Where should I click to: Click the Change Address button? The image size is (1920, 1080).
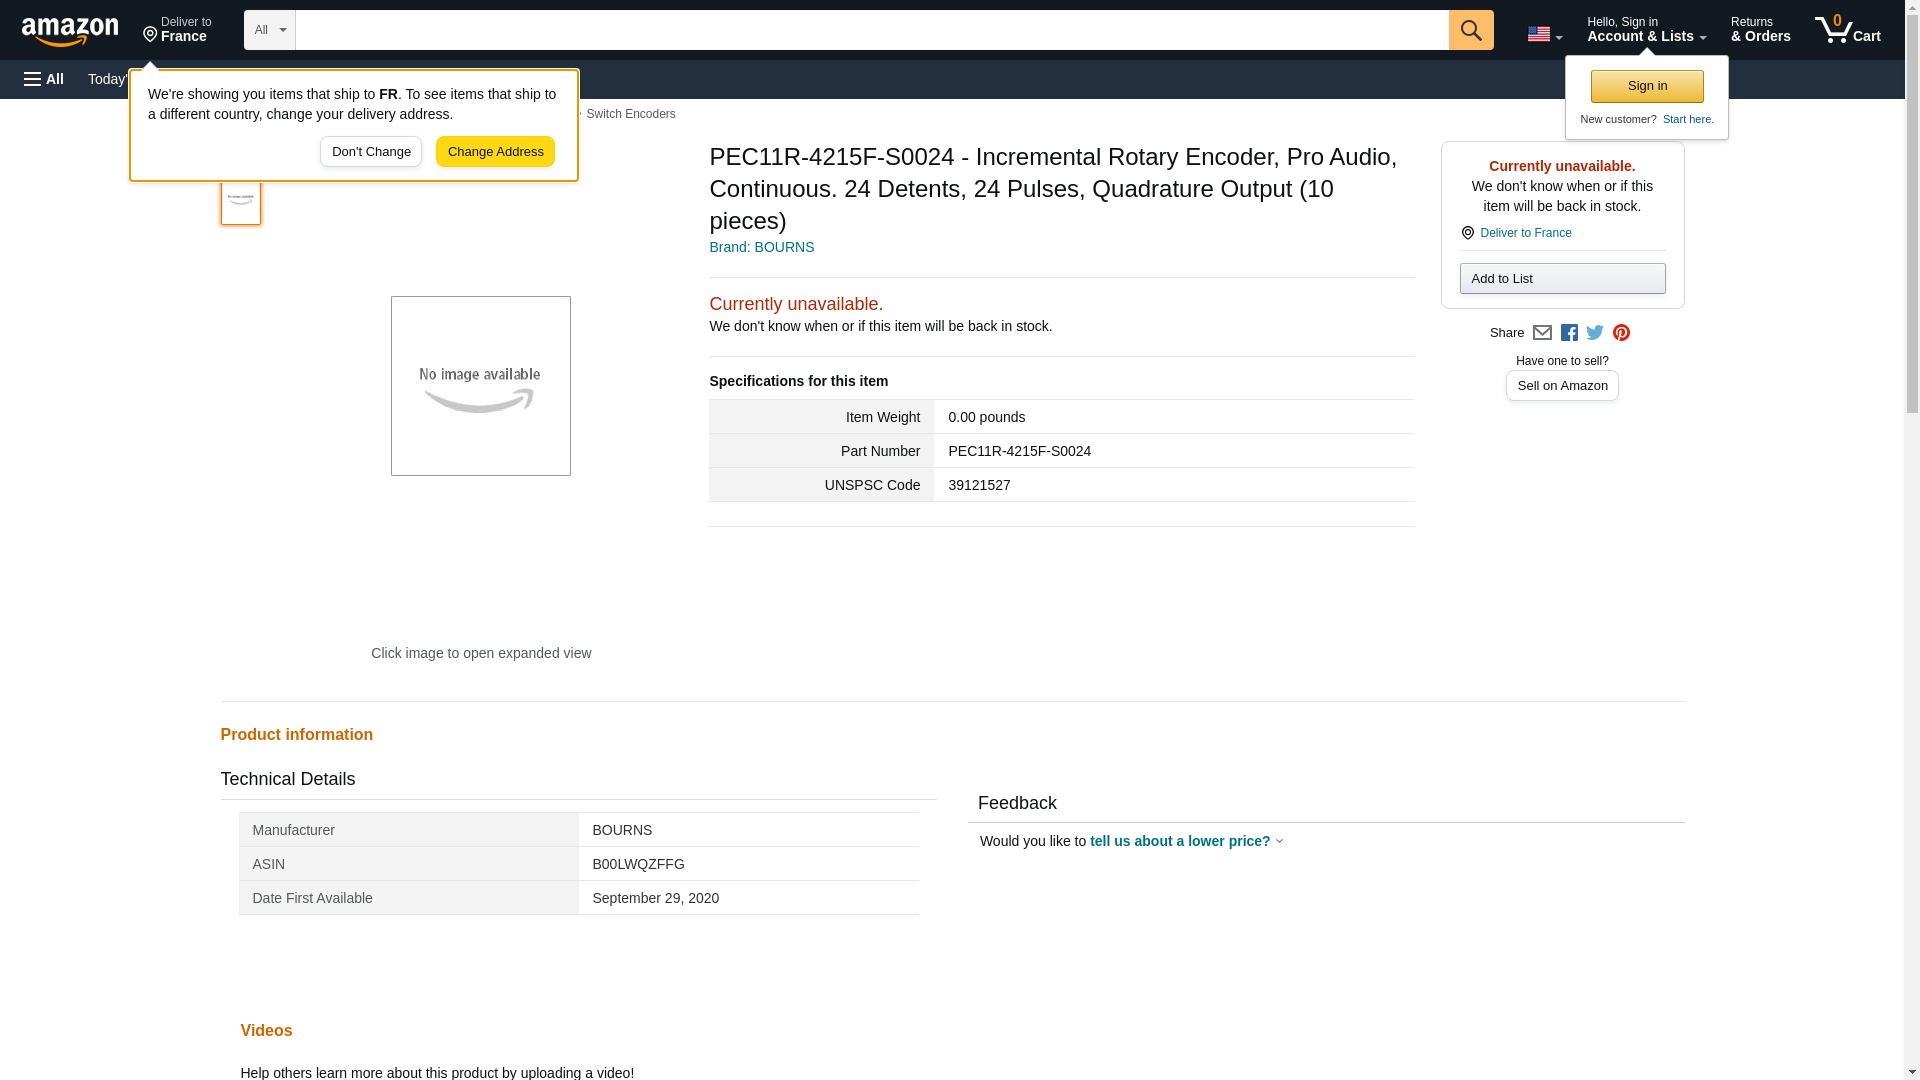pos(495,152)
